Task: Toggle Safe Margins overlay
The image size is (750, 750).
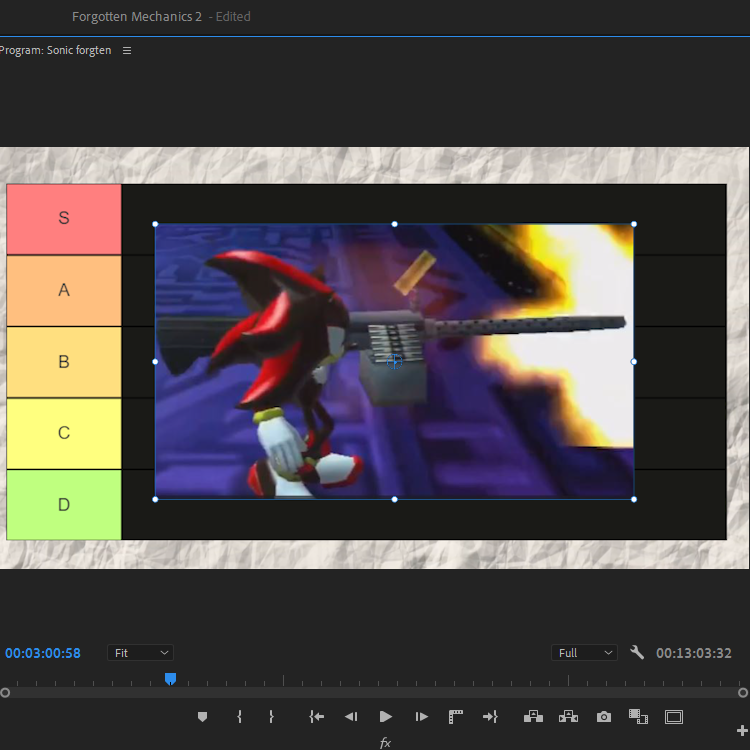Action: tap(674, 717)
